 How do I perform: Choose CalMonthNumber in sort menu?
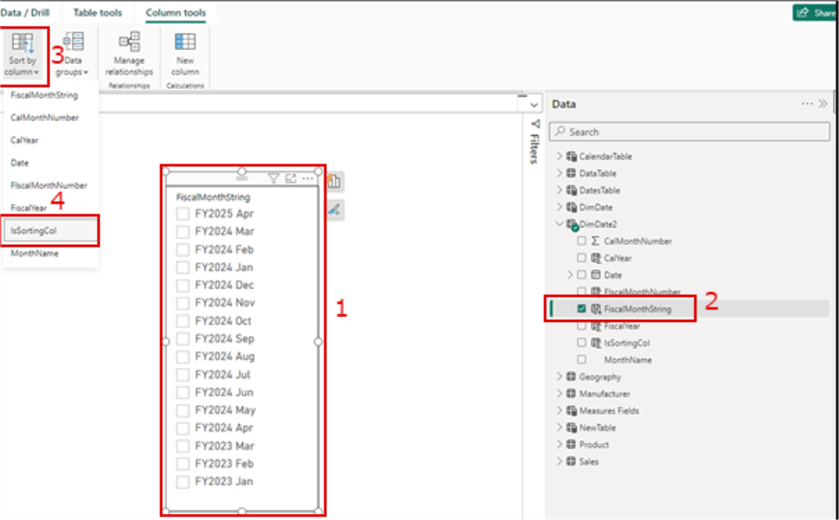(x=44, y=118)
